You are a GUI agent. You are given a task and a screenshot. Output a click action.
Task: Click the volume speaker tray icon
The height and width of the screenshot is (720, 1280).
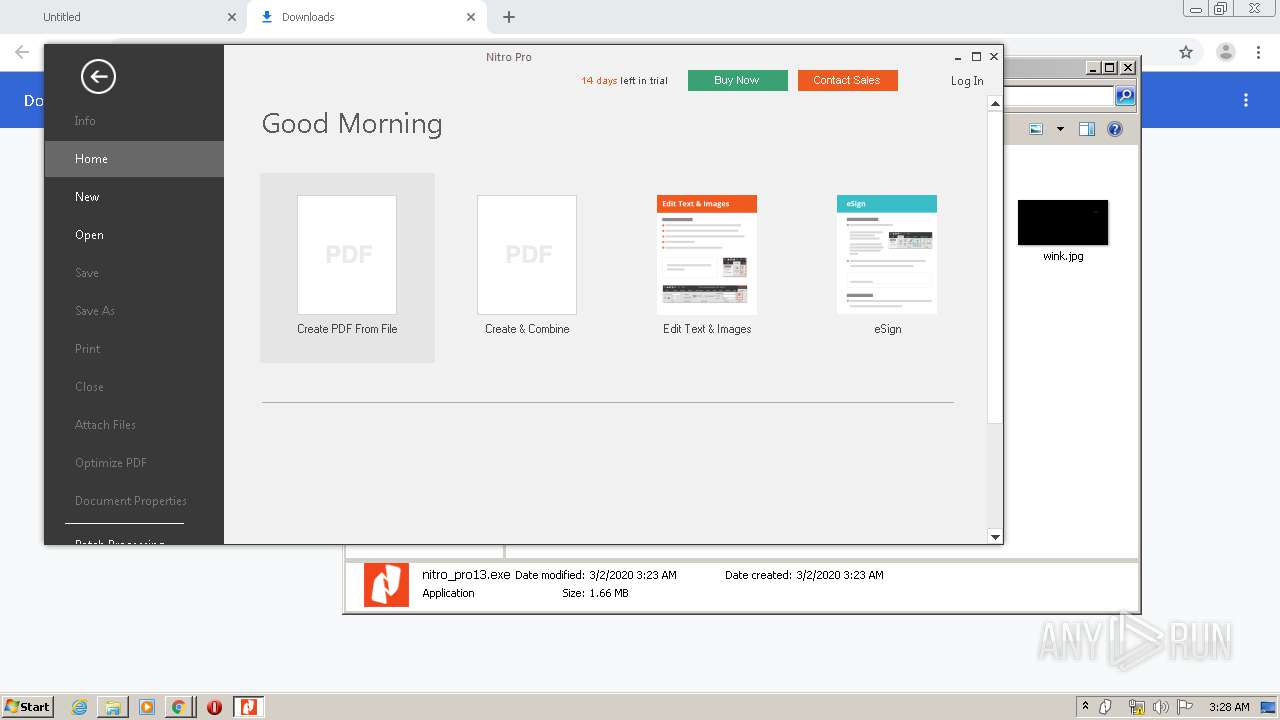point(1160,707)
